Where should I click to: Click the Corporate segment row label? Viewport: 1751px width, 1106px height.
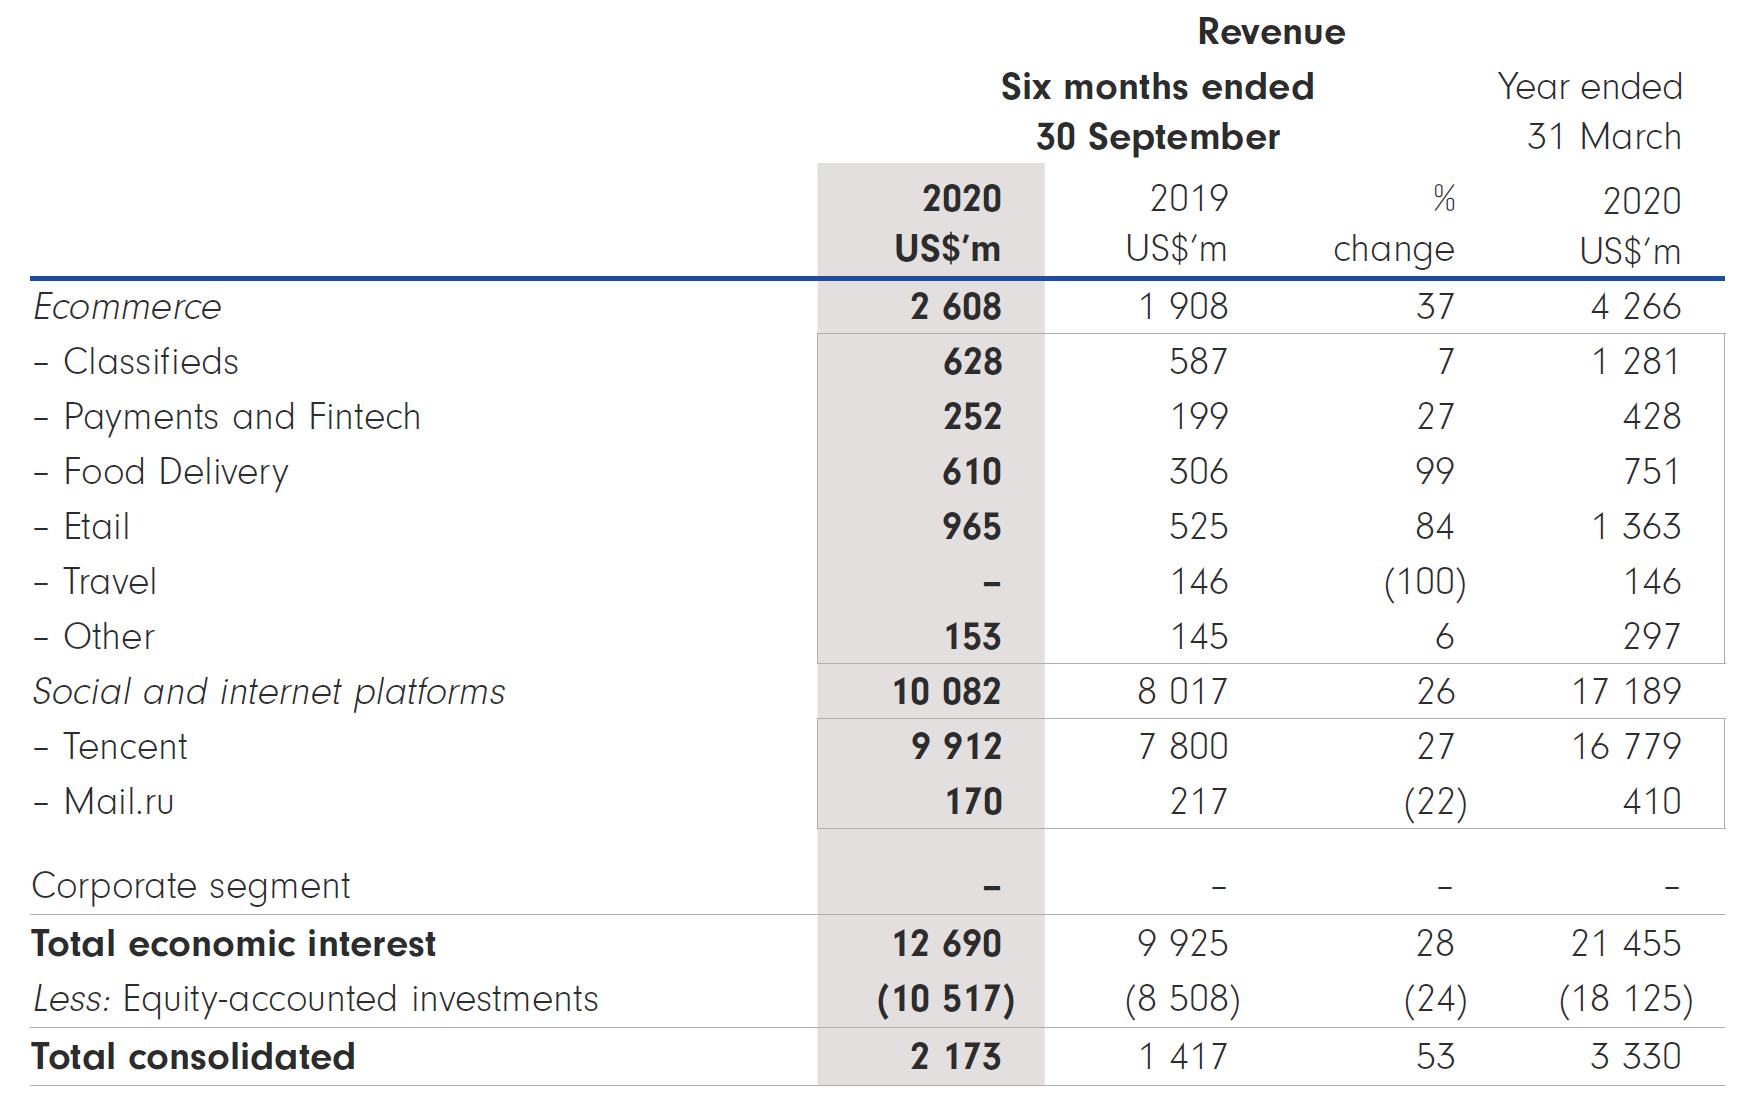(x=191, y=886)
